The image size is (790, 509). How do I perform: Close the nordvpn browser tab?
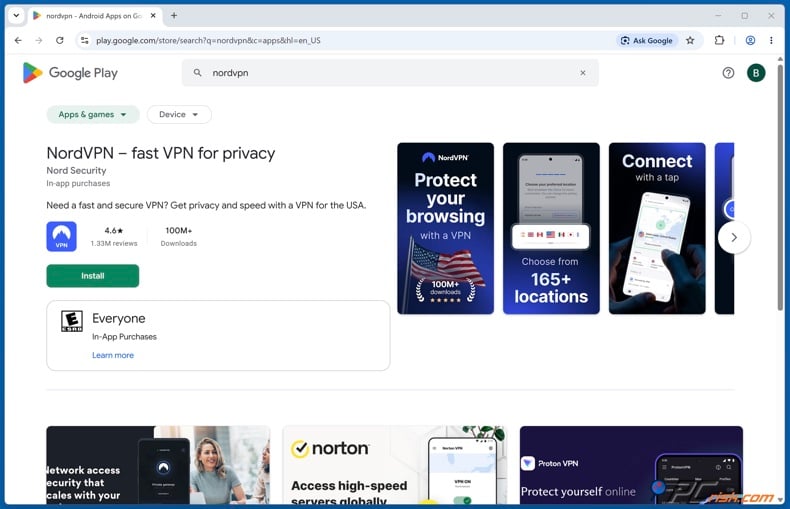[x=153, y=16]
